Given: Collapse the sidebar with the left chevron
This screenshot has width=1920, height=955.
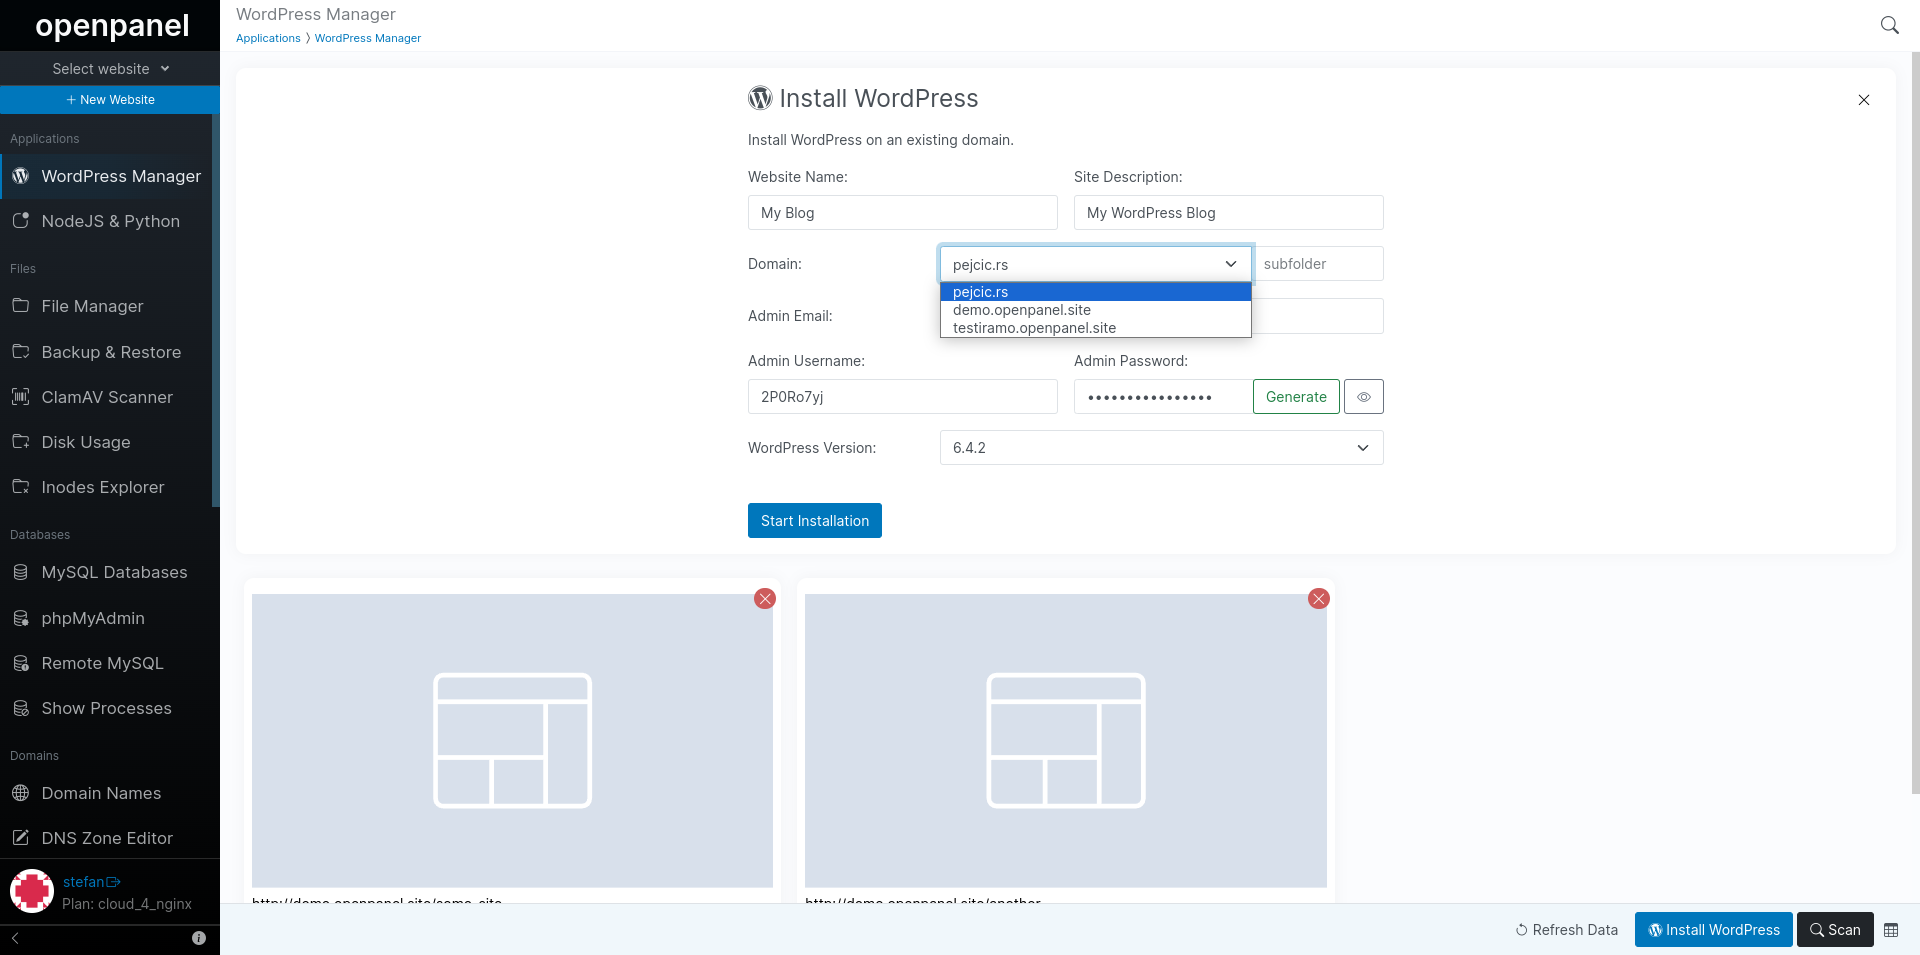Looking at the screenshot, I should tap(15, 938).
